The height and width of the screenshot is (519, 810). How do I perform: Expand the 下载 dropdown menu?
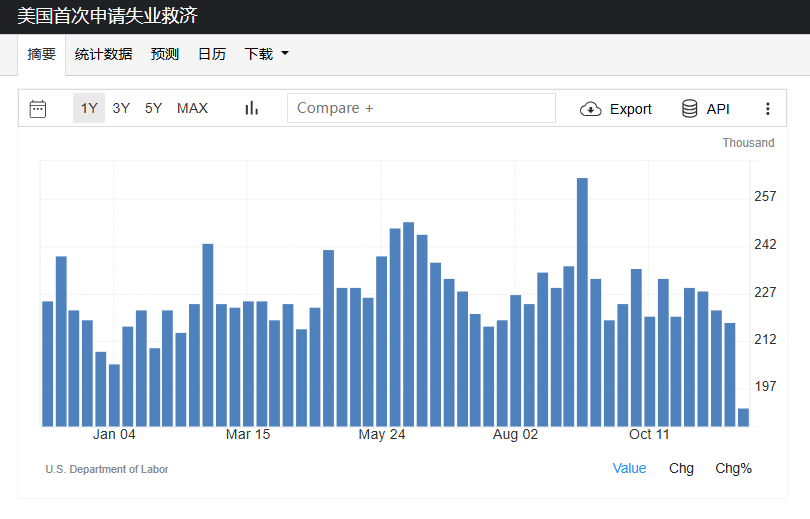(x=266, y=54)
